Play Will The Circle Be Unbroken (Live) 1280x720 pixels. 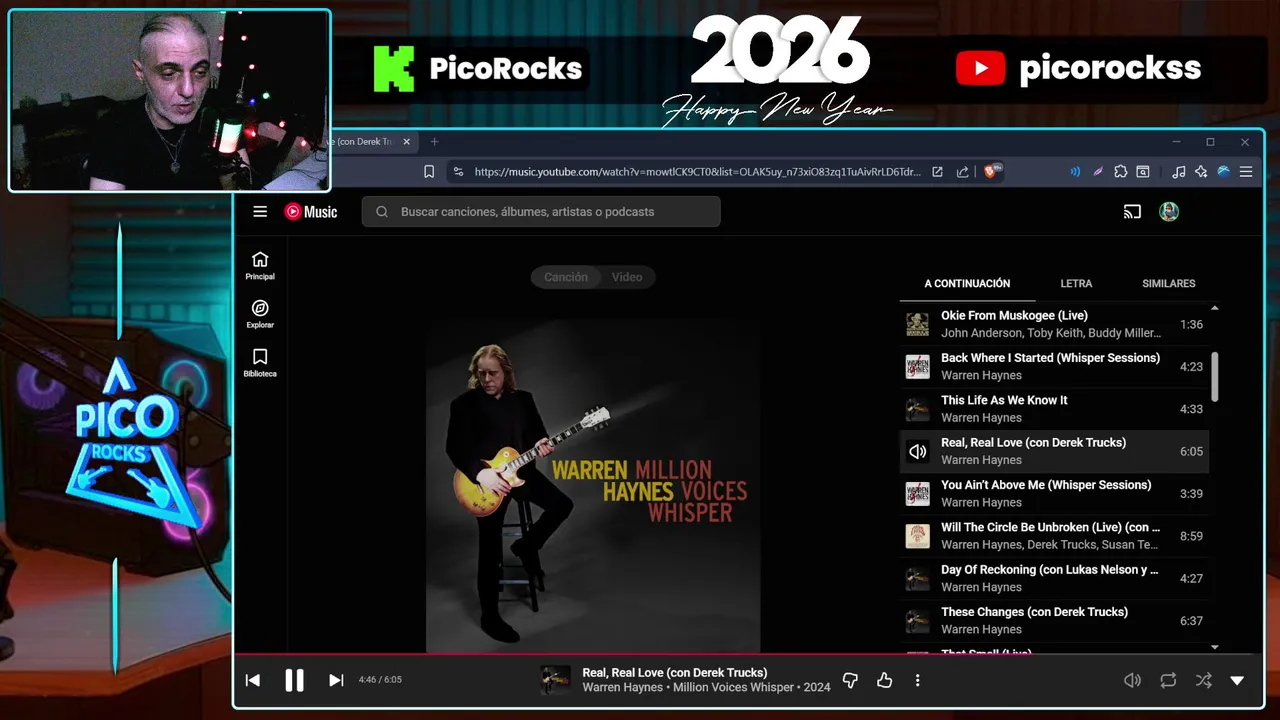1054,536
